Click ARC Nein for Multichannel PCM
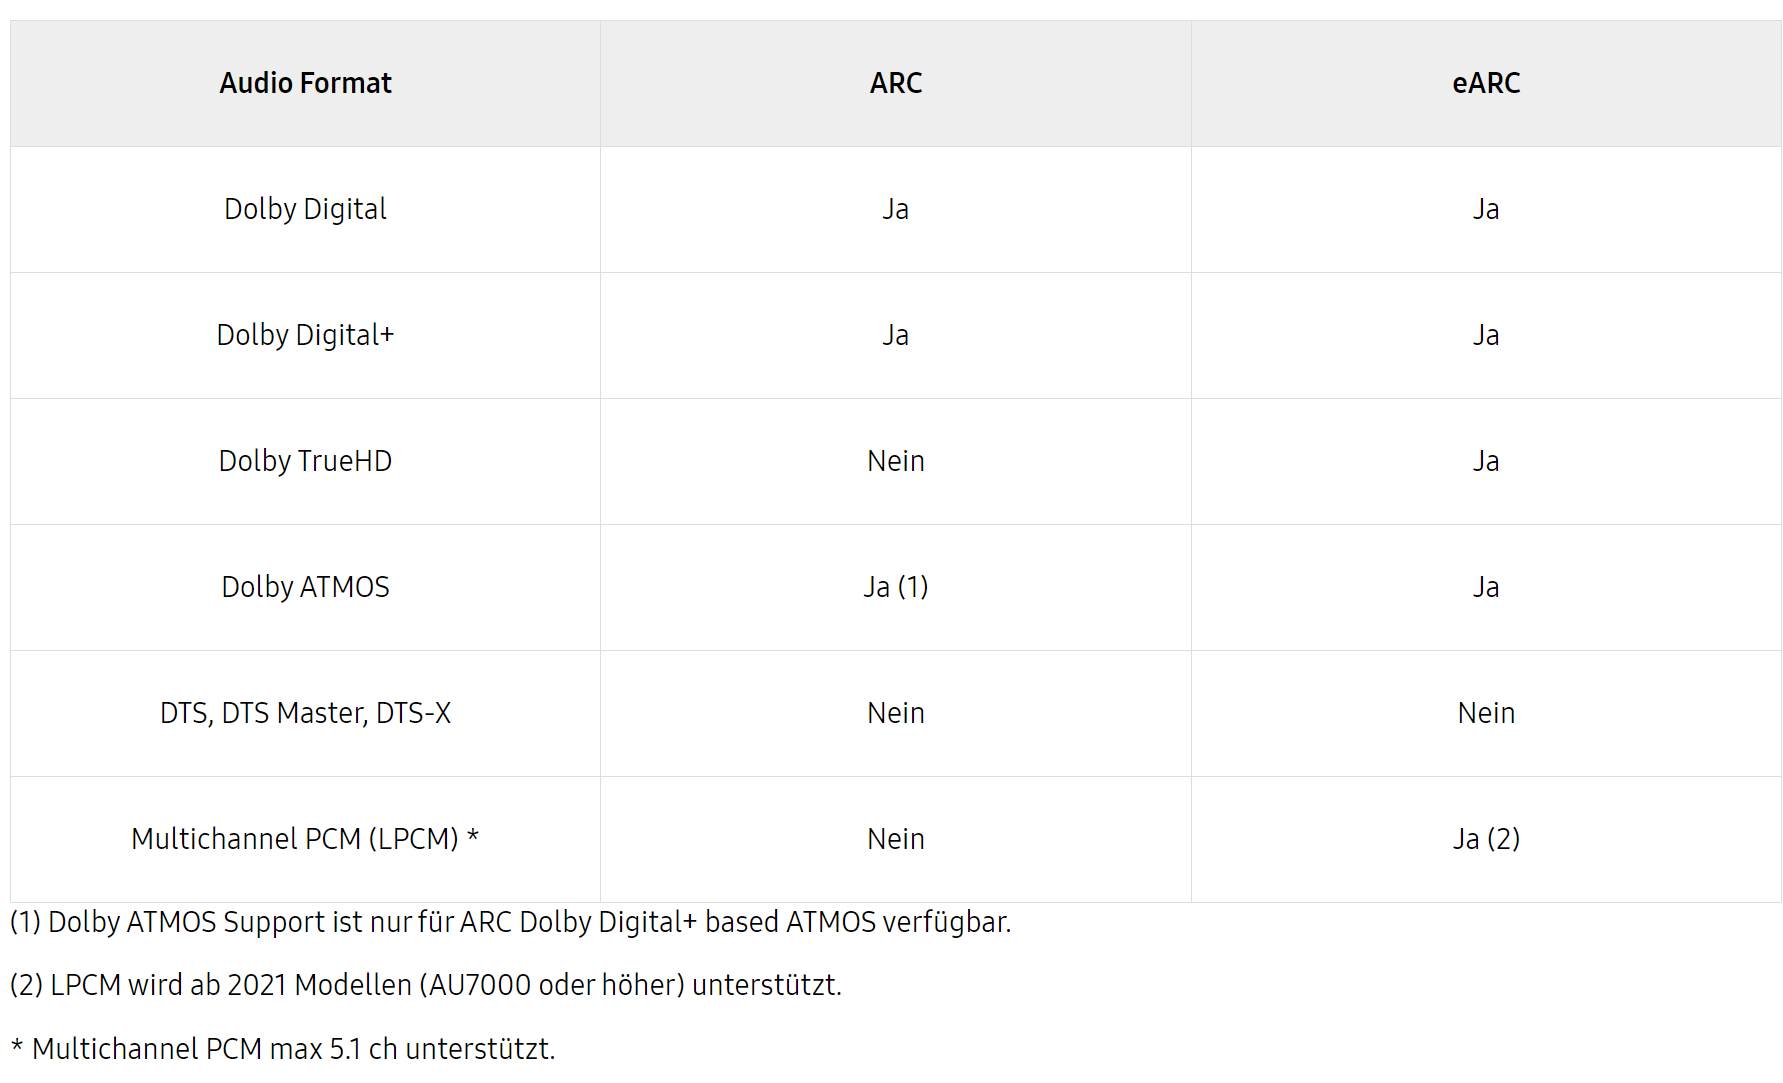Image resolution: width=1783 pixels, height=1083 pixels. point(895,839)
